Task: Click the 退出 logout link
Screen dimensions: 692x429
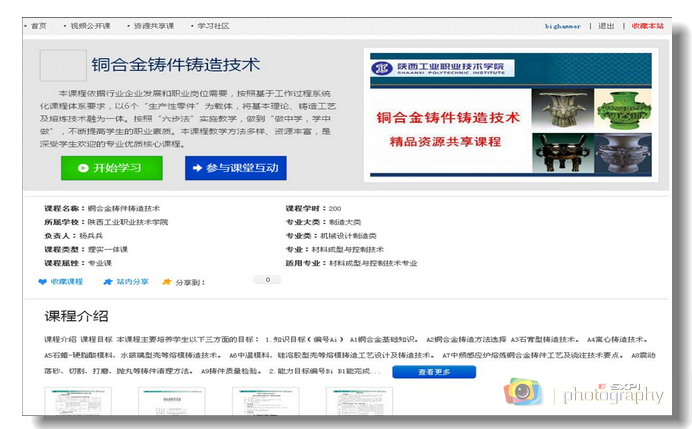Action: [x=606, y=25]
